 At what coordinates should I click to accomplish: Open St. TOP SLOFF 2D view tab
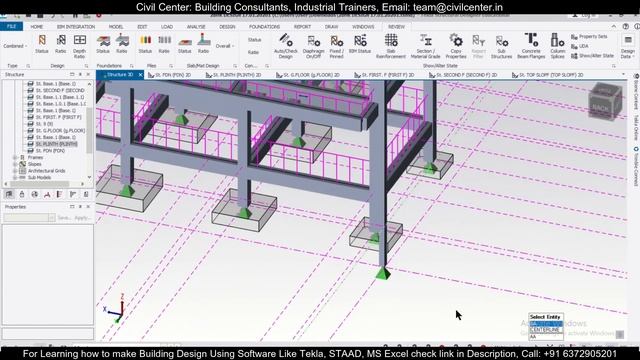tap(548, 75)
